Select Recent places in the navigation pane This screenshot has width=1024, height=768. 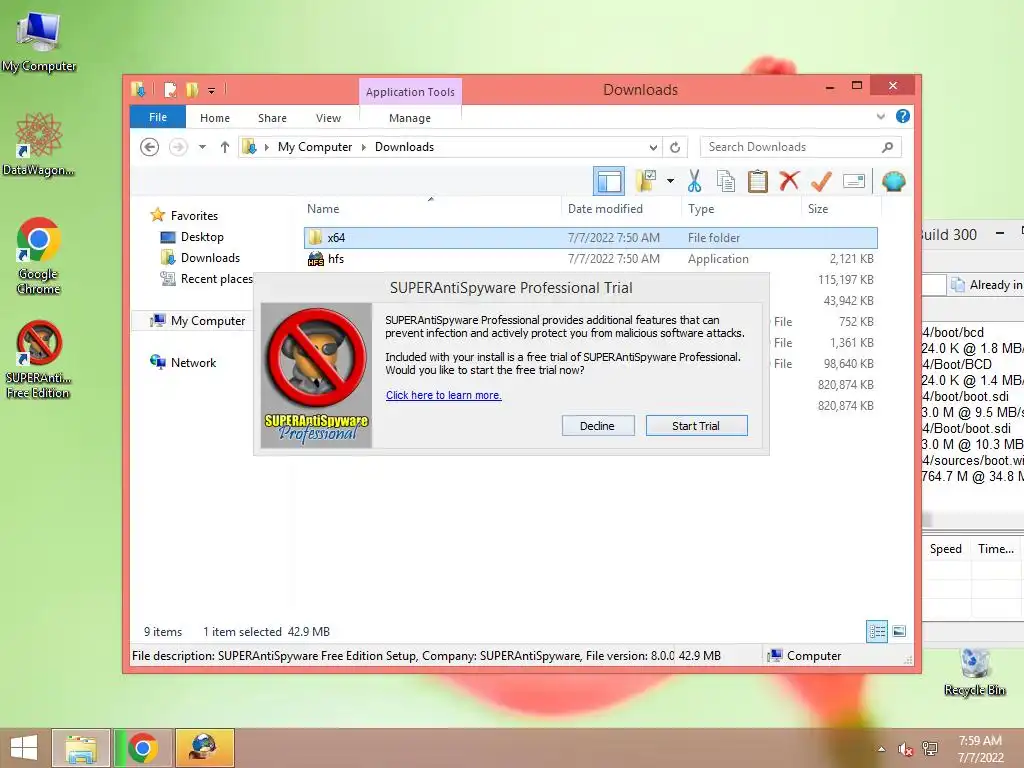click(216, 279)
